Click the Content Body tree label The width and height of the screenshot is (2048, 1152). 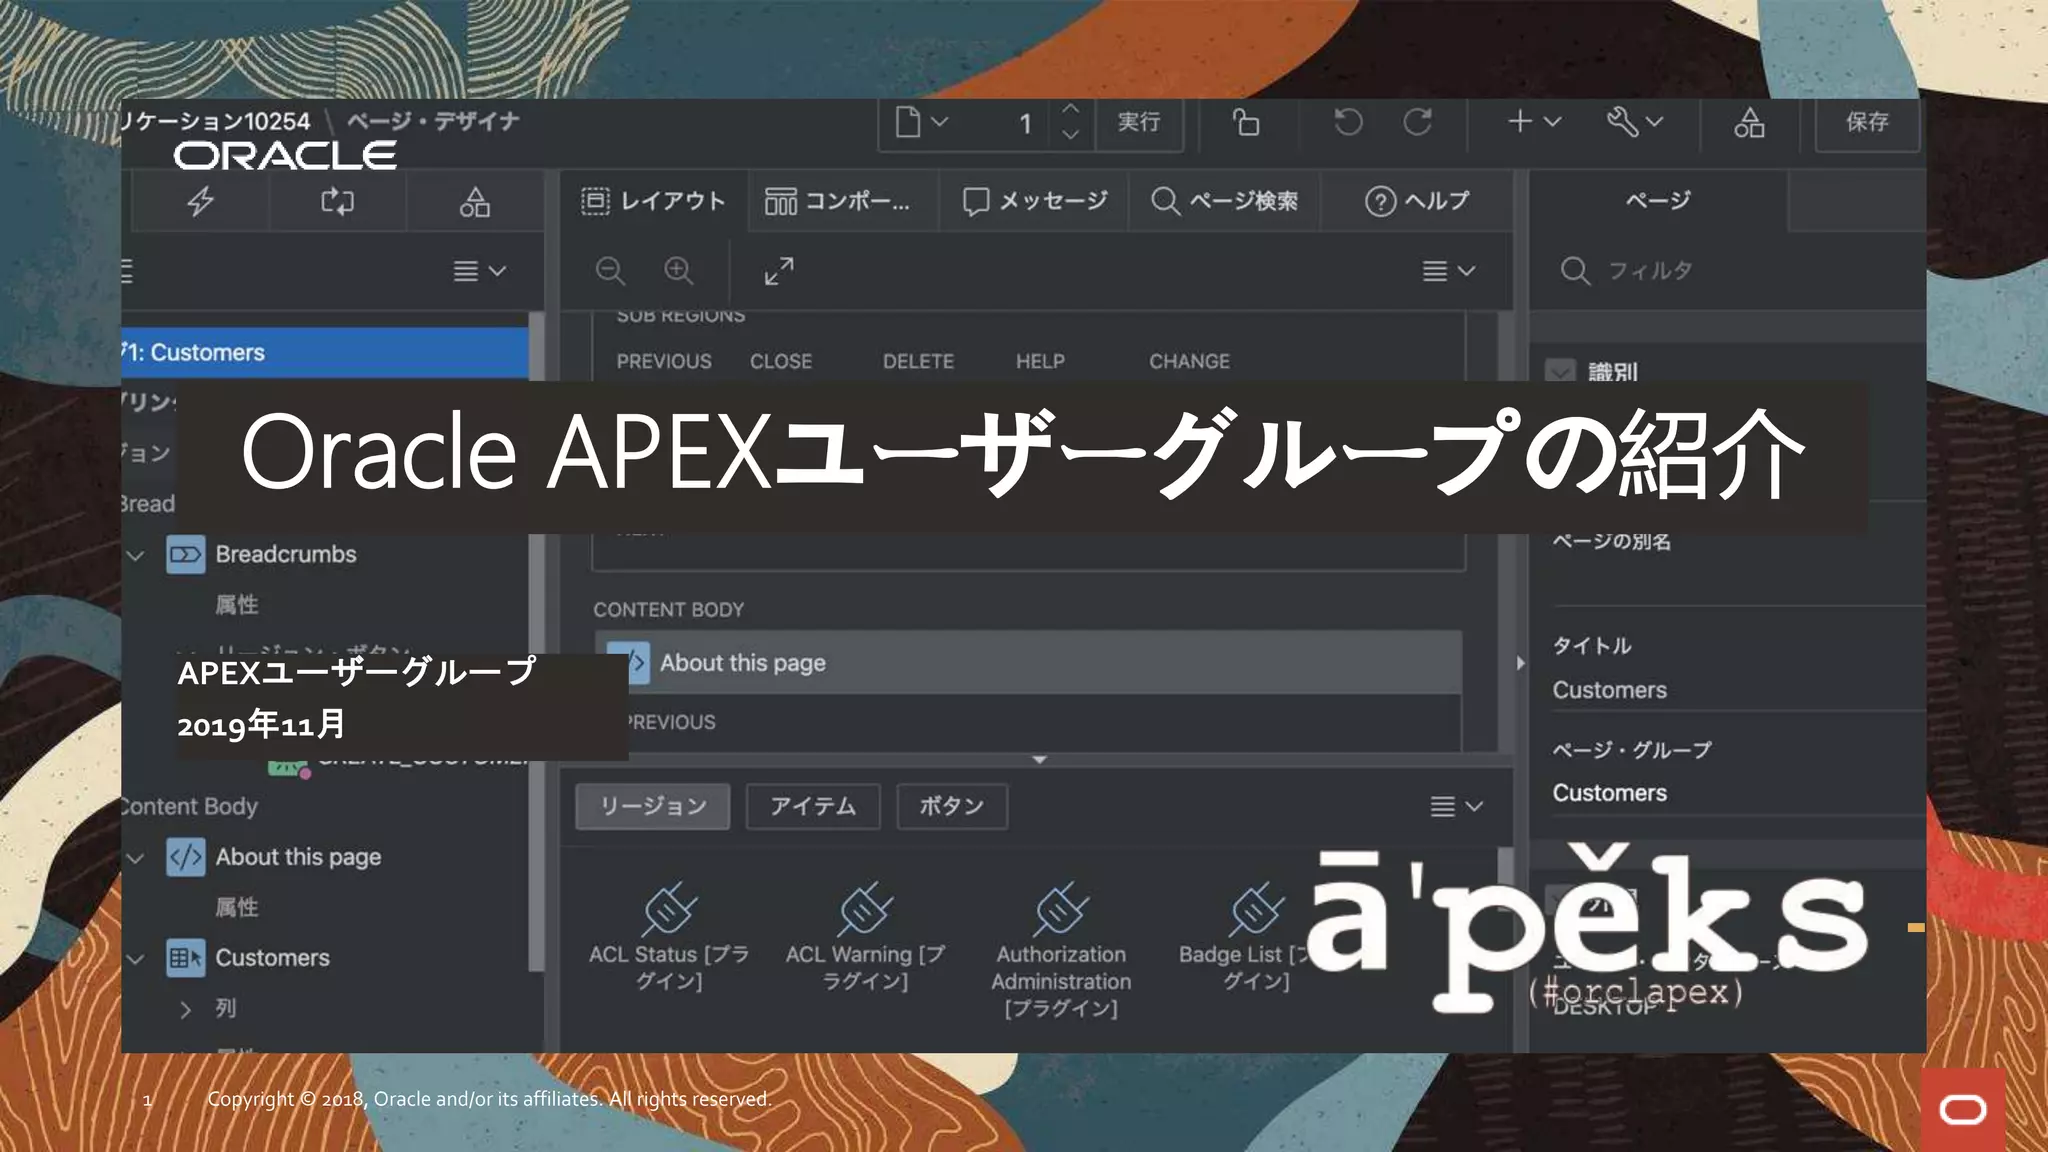[x=190, y=807]
